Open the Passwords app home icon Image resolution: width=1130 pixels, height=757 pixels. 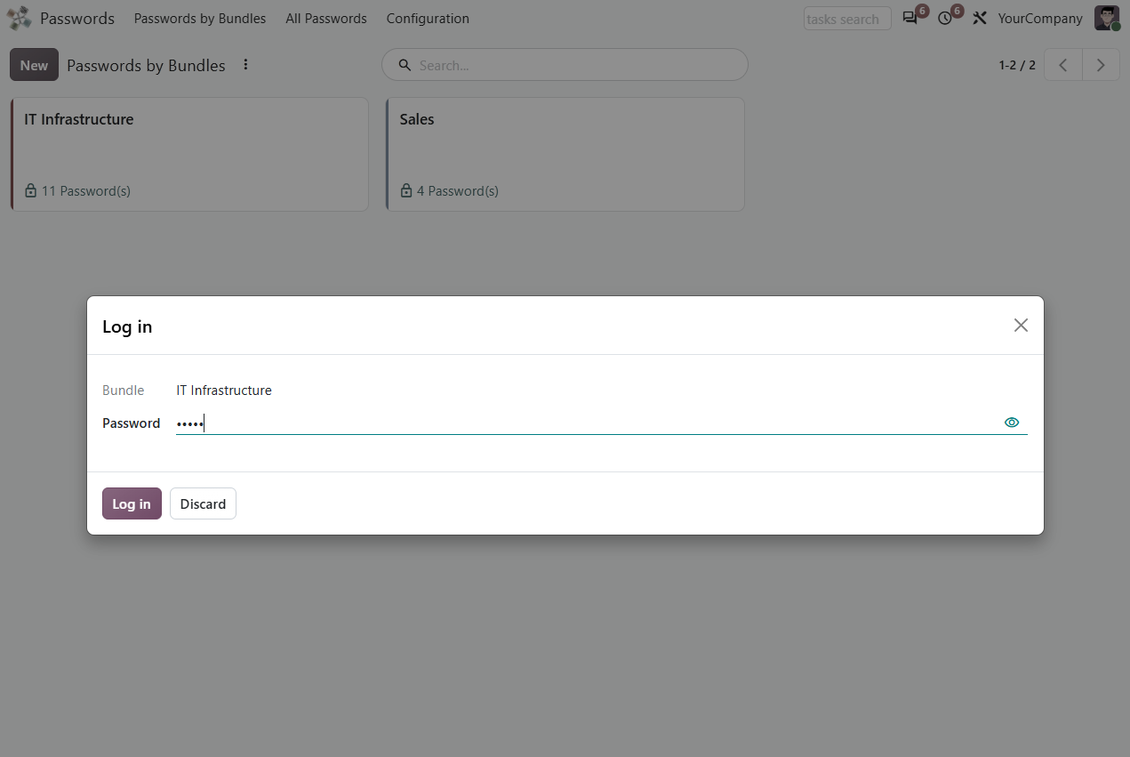point(19,18)
